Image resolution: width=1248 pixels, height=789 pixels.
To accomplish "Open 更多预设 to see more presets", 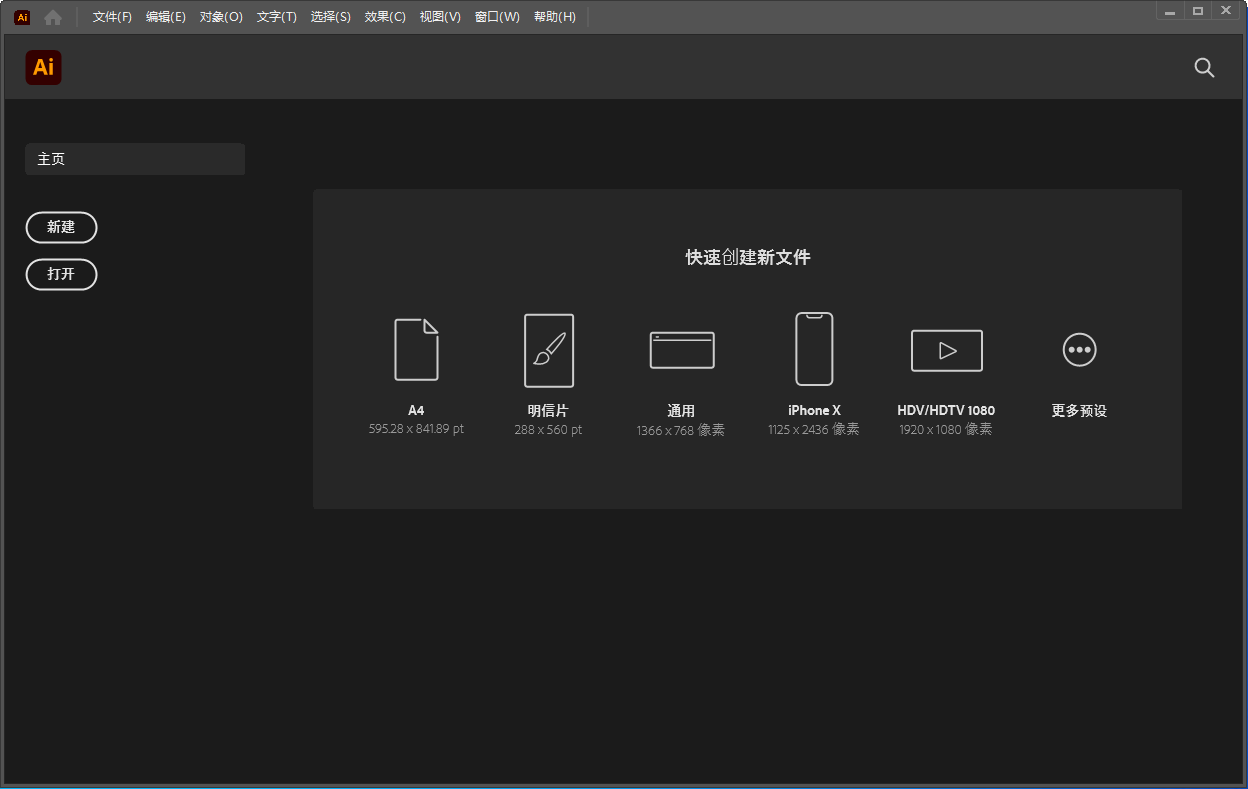I will click(1079, 350).
